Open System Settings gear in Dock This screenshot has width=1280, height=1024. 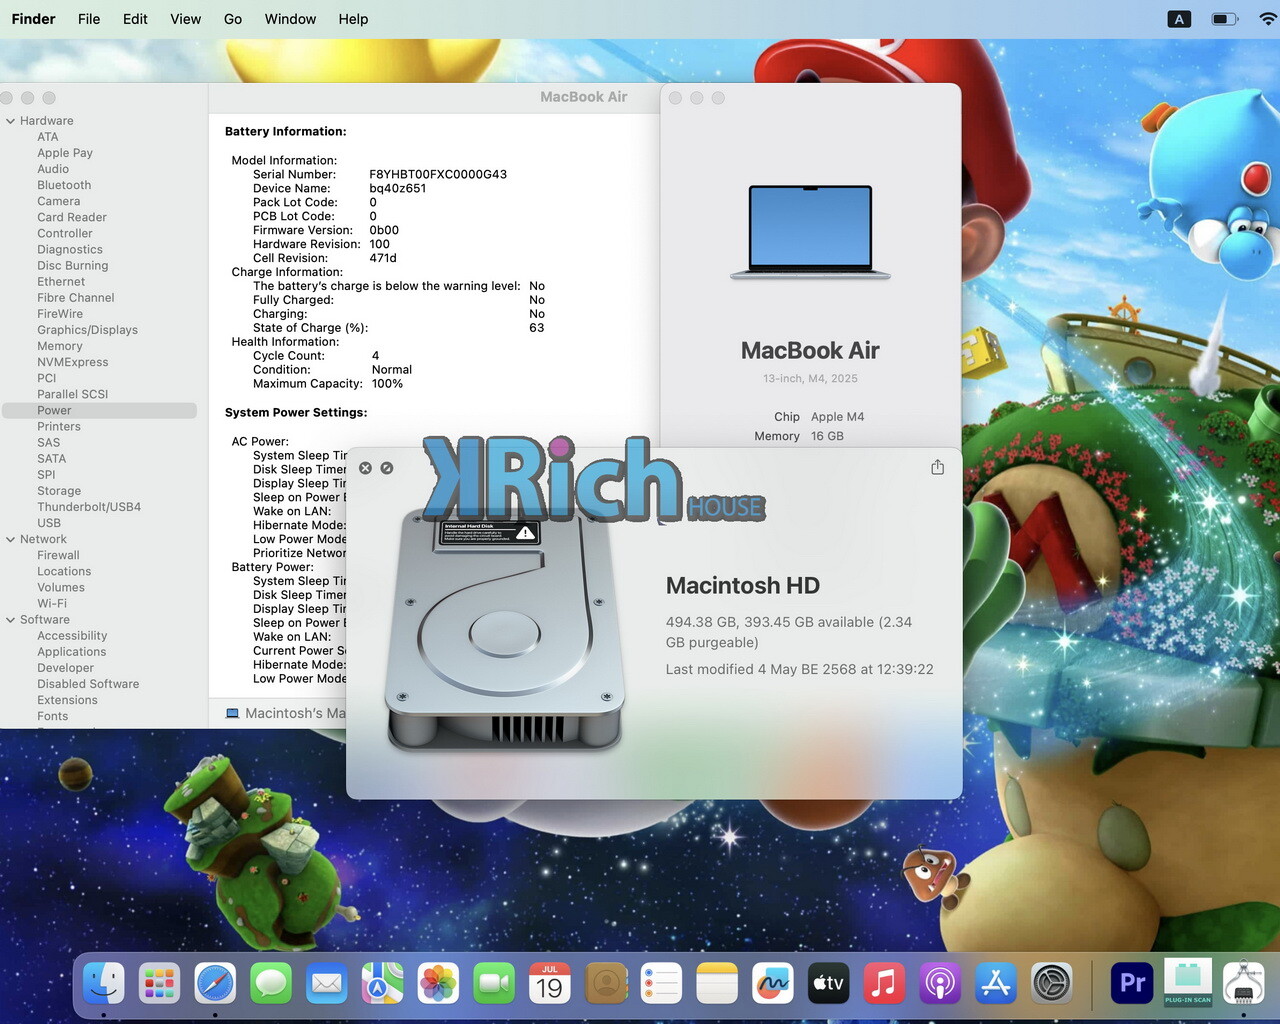coord(1052,984)
